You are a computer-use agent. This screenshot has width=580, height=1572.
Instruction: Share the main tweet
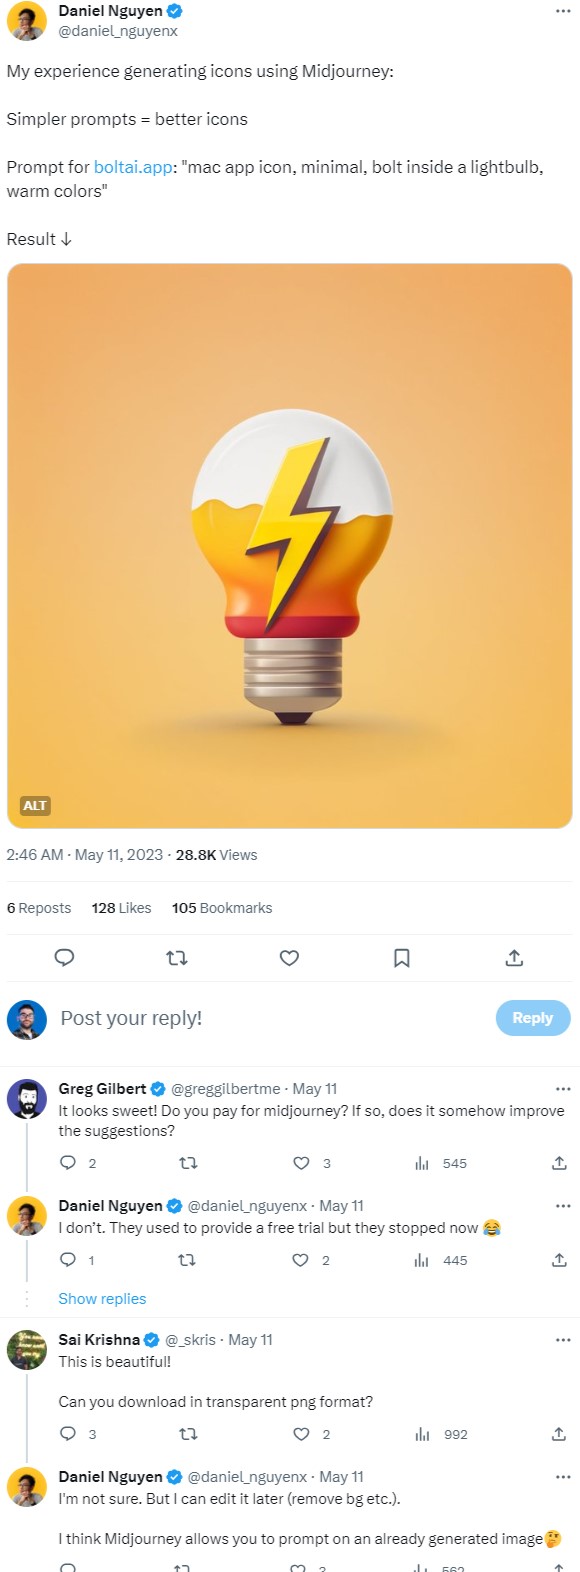point(513,957)
